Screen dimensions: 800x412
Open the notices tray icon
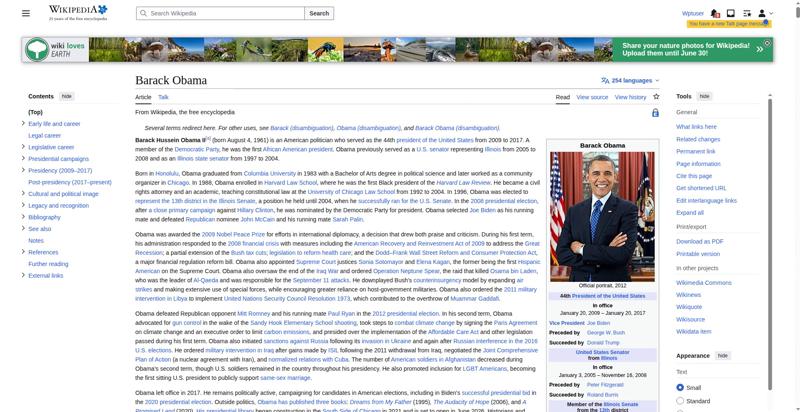coord(731,13)
